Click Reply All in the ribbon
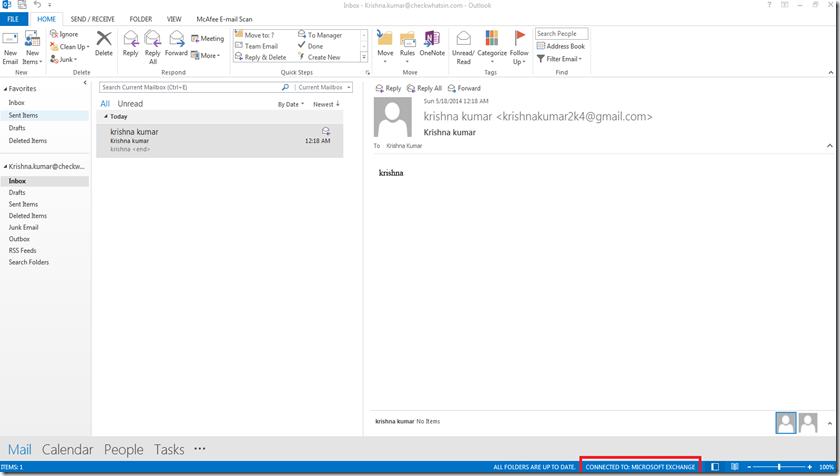Image resolution: width=840 pixels, height=476 pixels. [x=153, y=48]
